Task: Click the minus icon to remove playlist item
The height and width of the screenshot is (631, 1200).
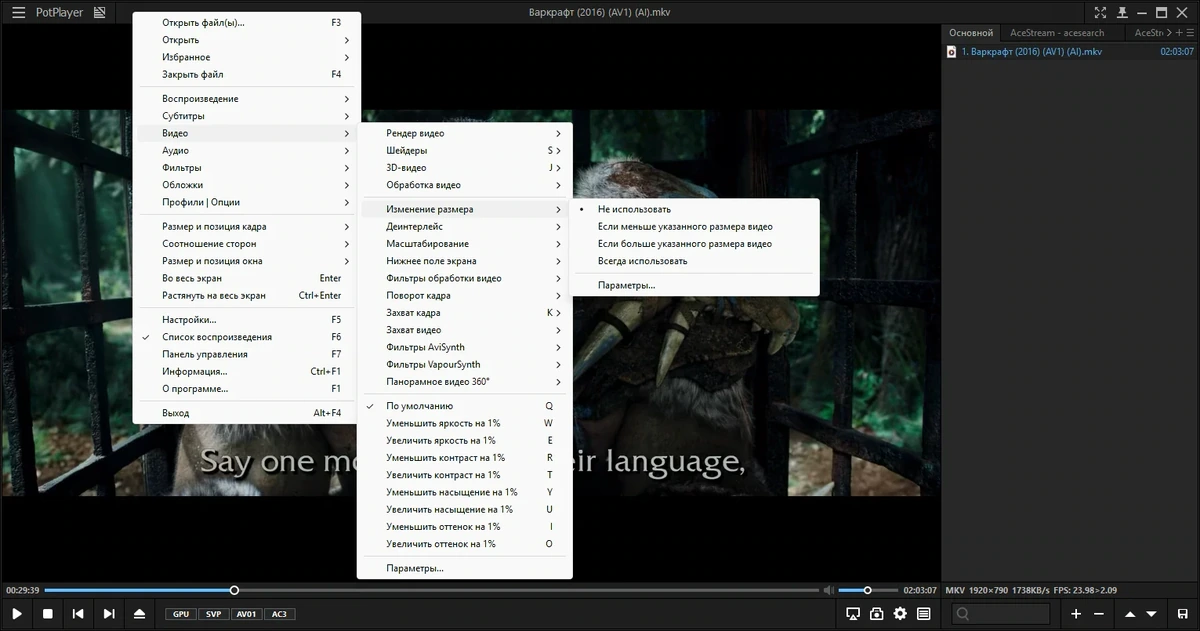Action: point(1098,613)
